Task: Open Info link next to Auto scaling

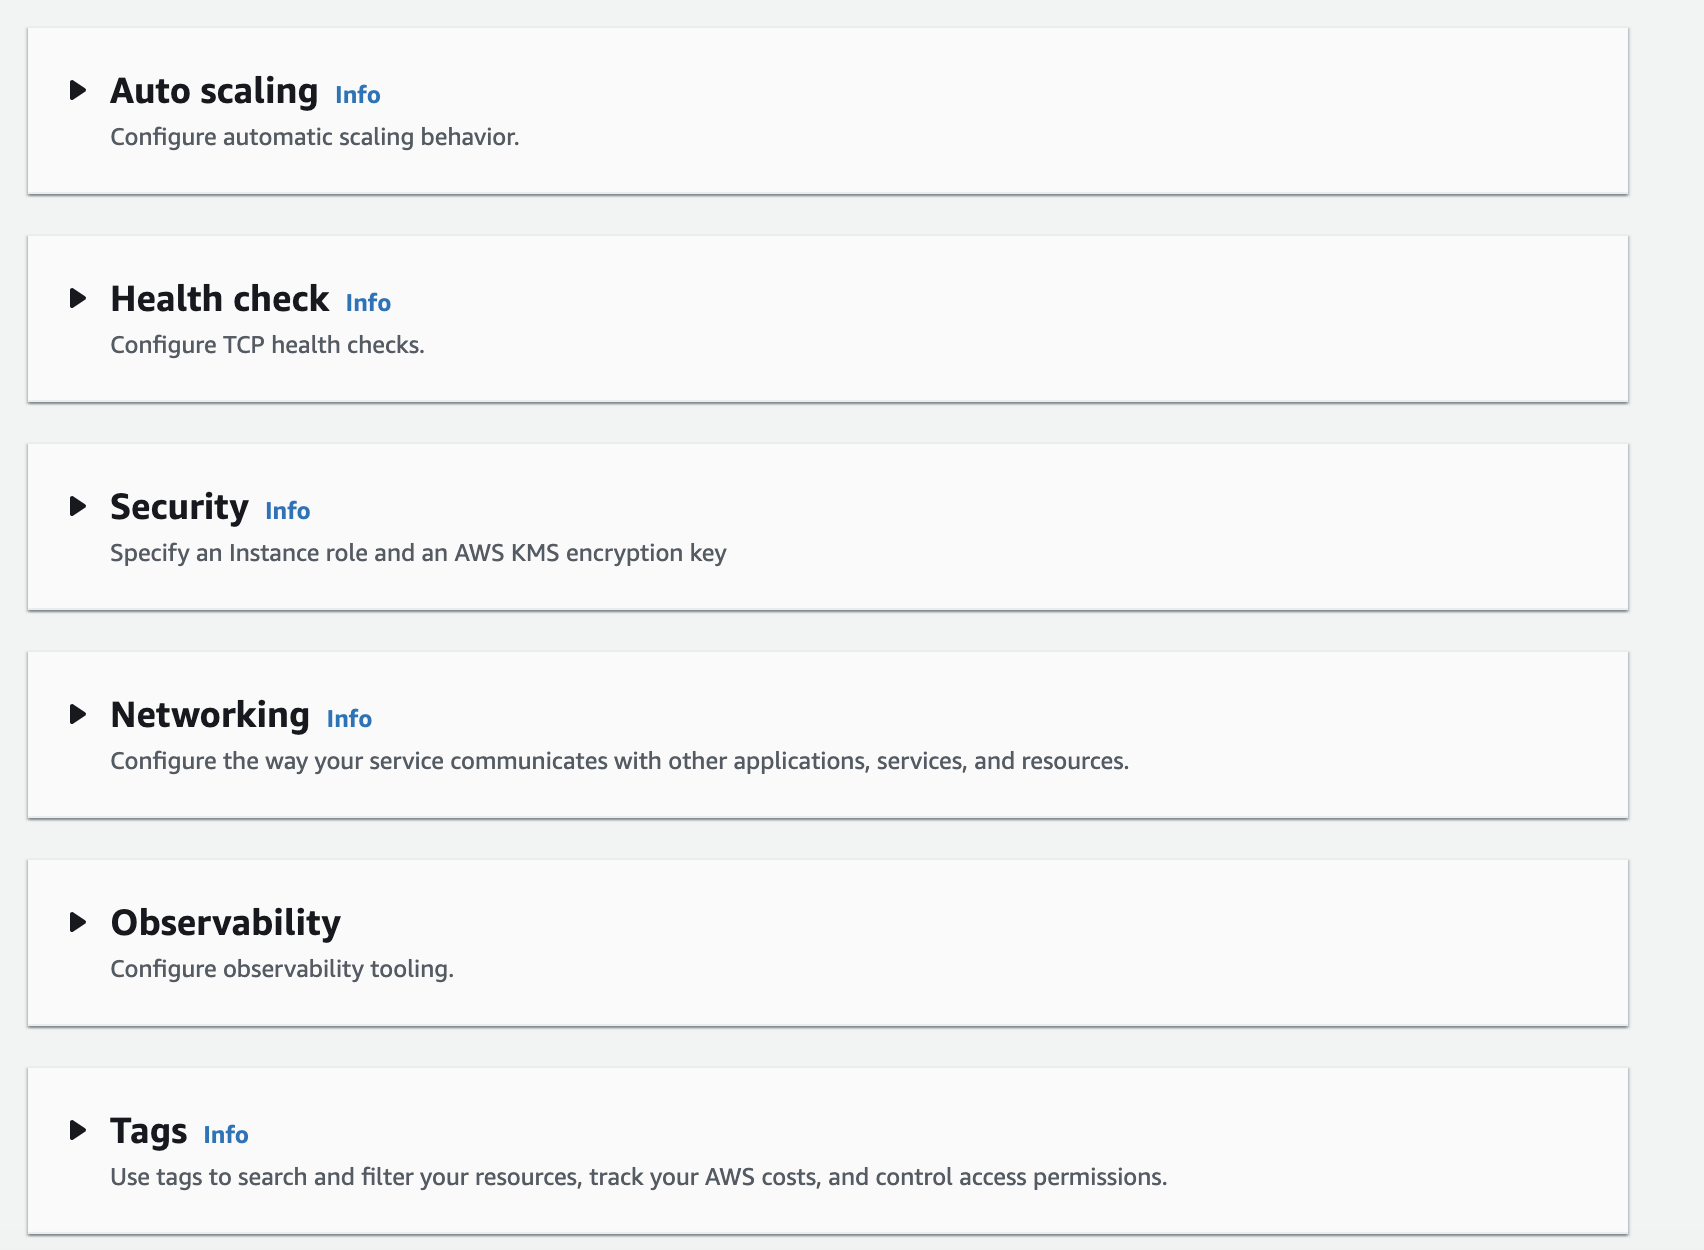Action: (358, 95)
